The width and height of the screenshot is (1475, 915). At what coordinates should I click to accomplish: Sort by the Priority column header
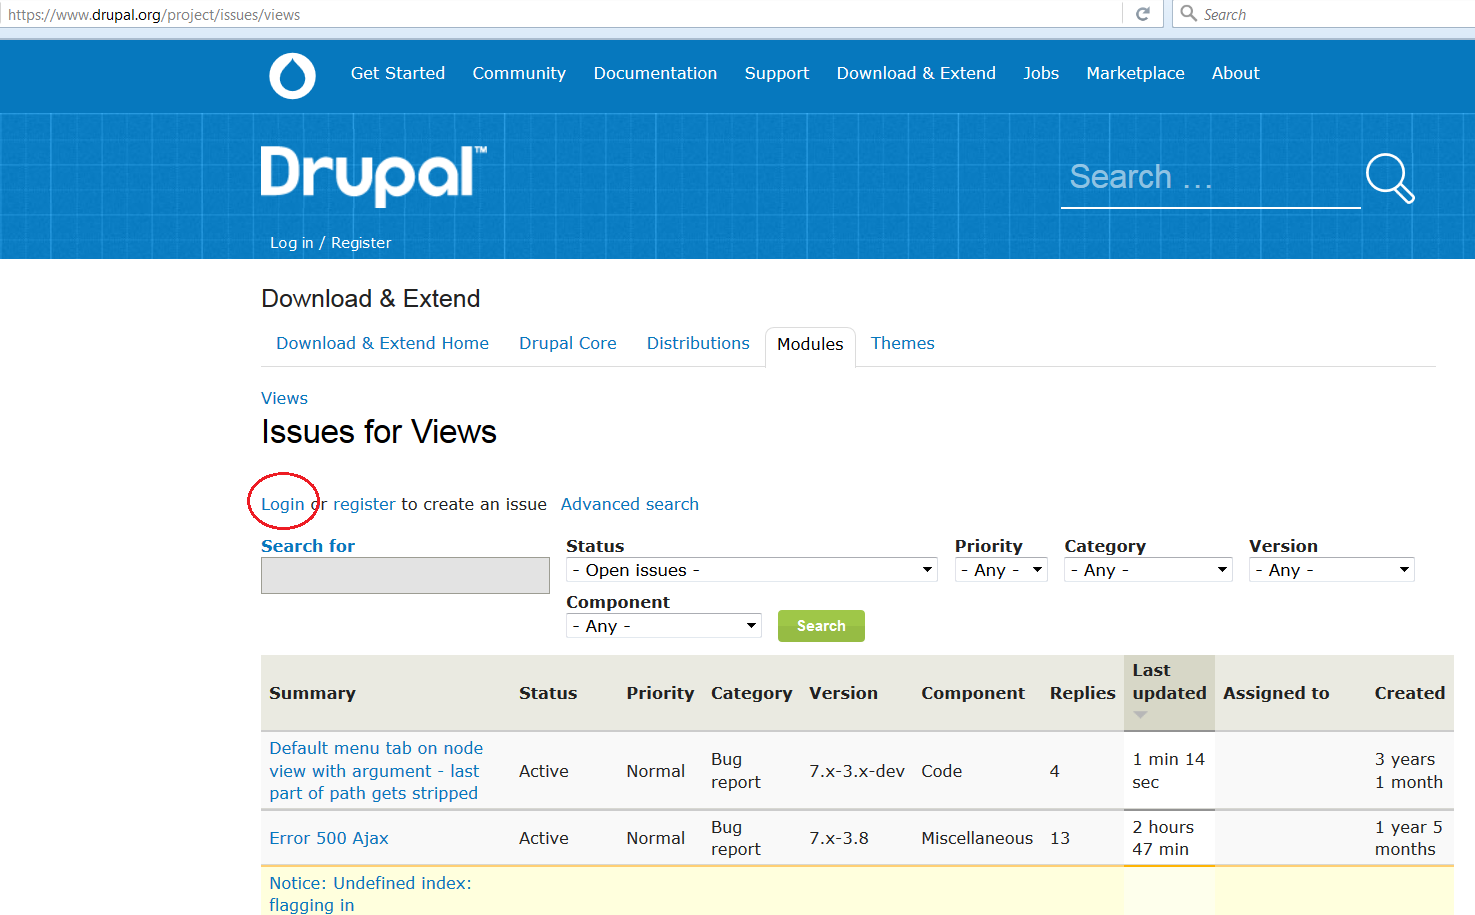[660, 693]
